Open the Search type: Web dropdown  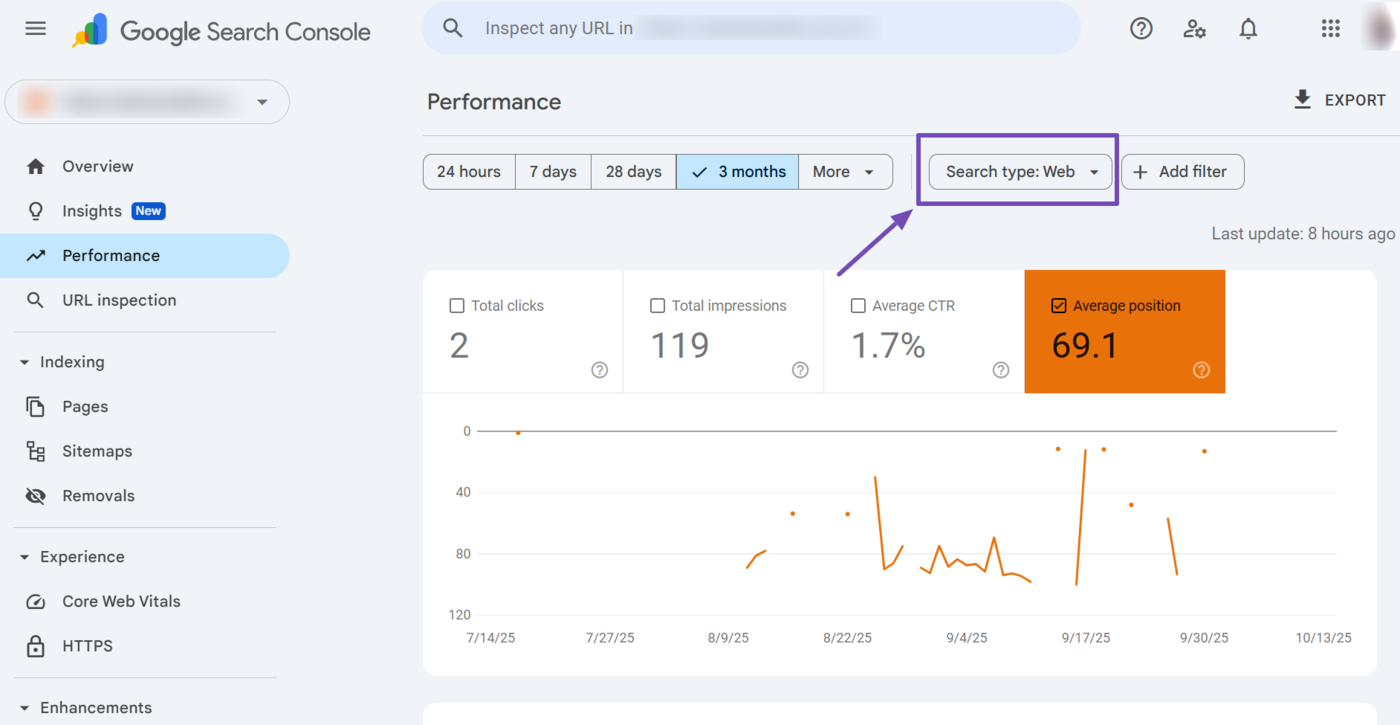tap(1020, 172)
